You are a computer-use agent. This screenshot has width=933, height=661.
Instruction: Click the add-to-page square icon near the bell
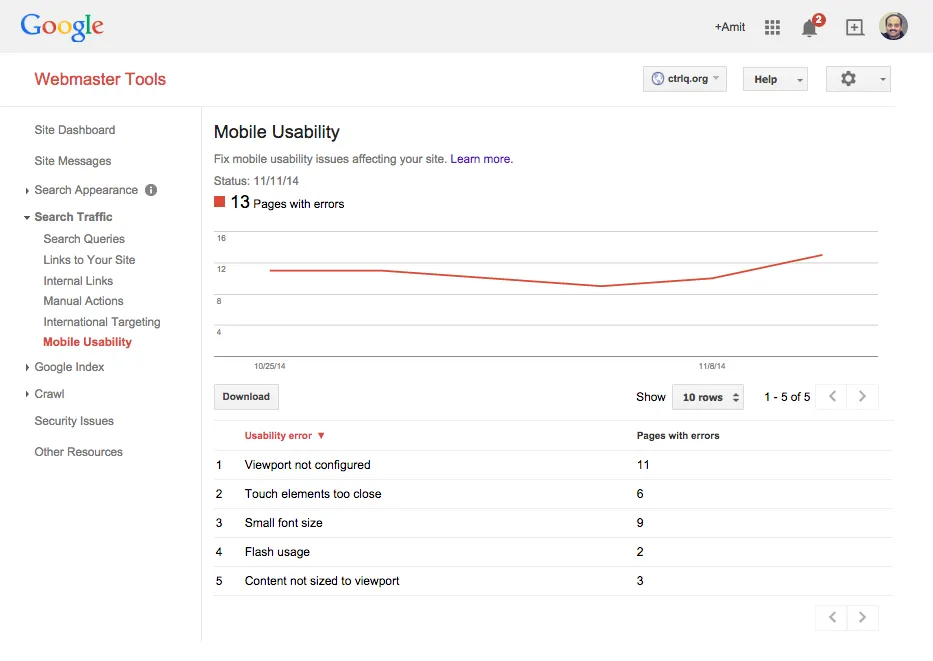click(x=854, y=27)
